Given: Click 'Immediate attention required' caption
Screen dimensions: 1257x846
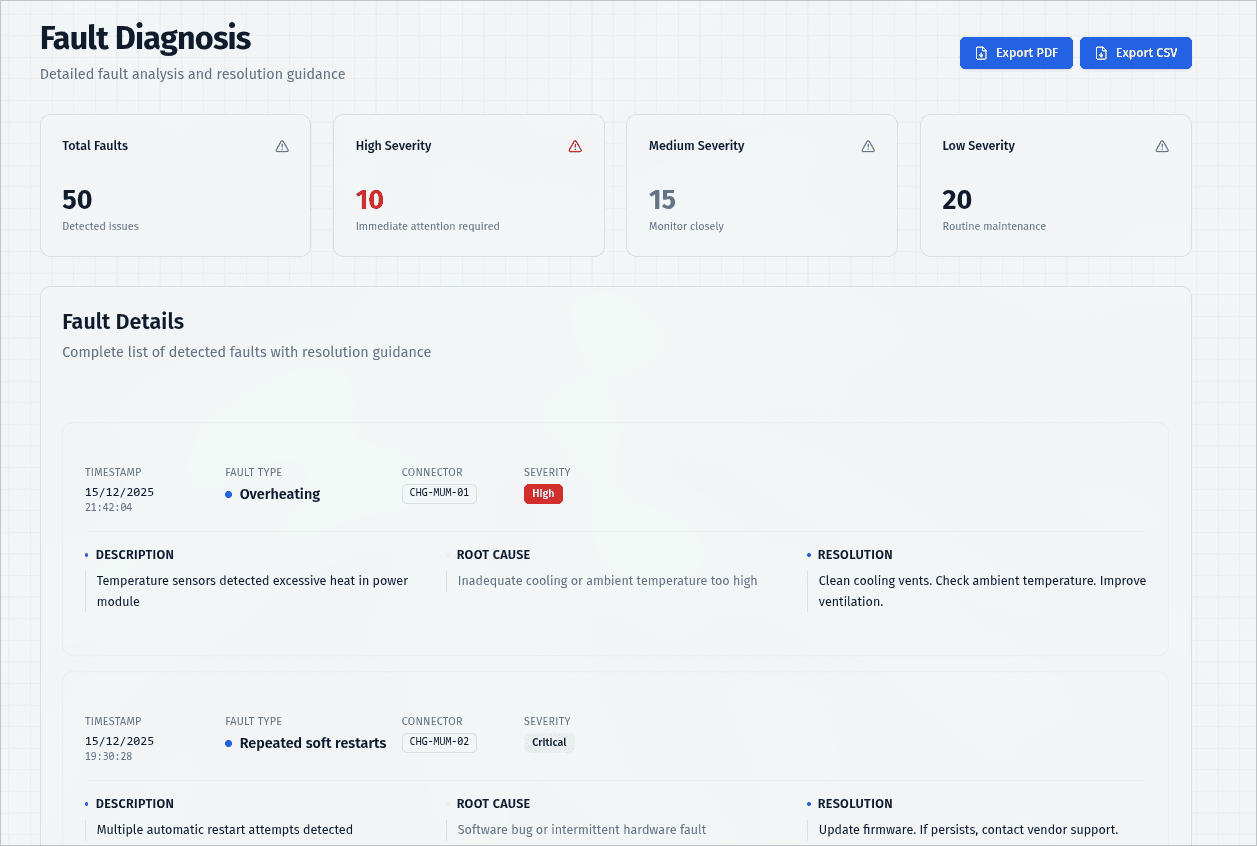Looking at the screenshot, I should tap(428, 226).
